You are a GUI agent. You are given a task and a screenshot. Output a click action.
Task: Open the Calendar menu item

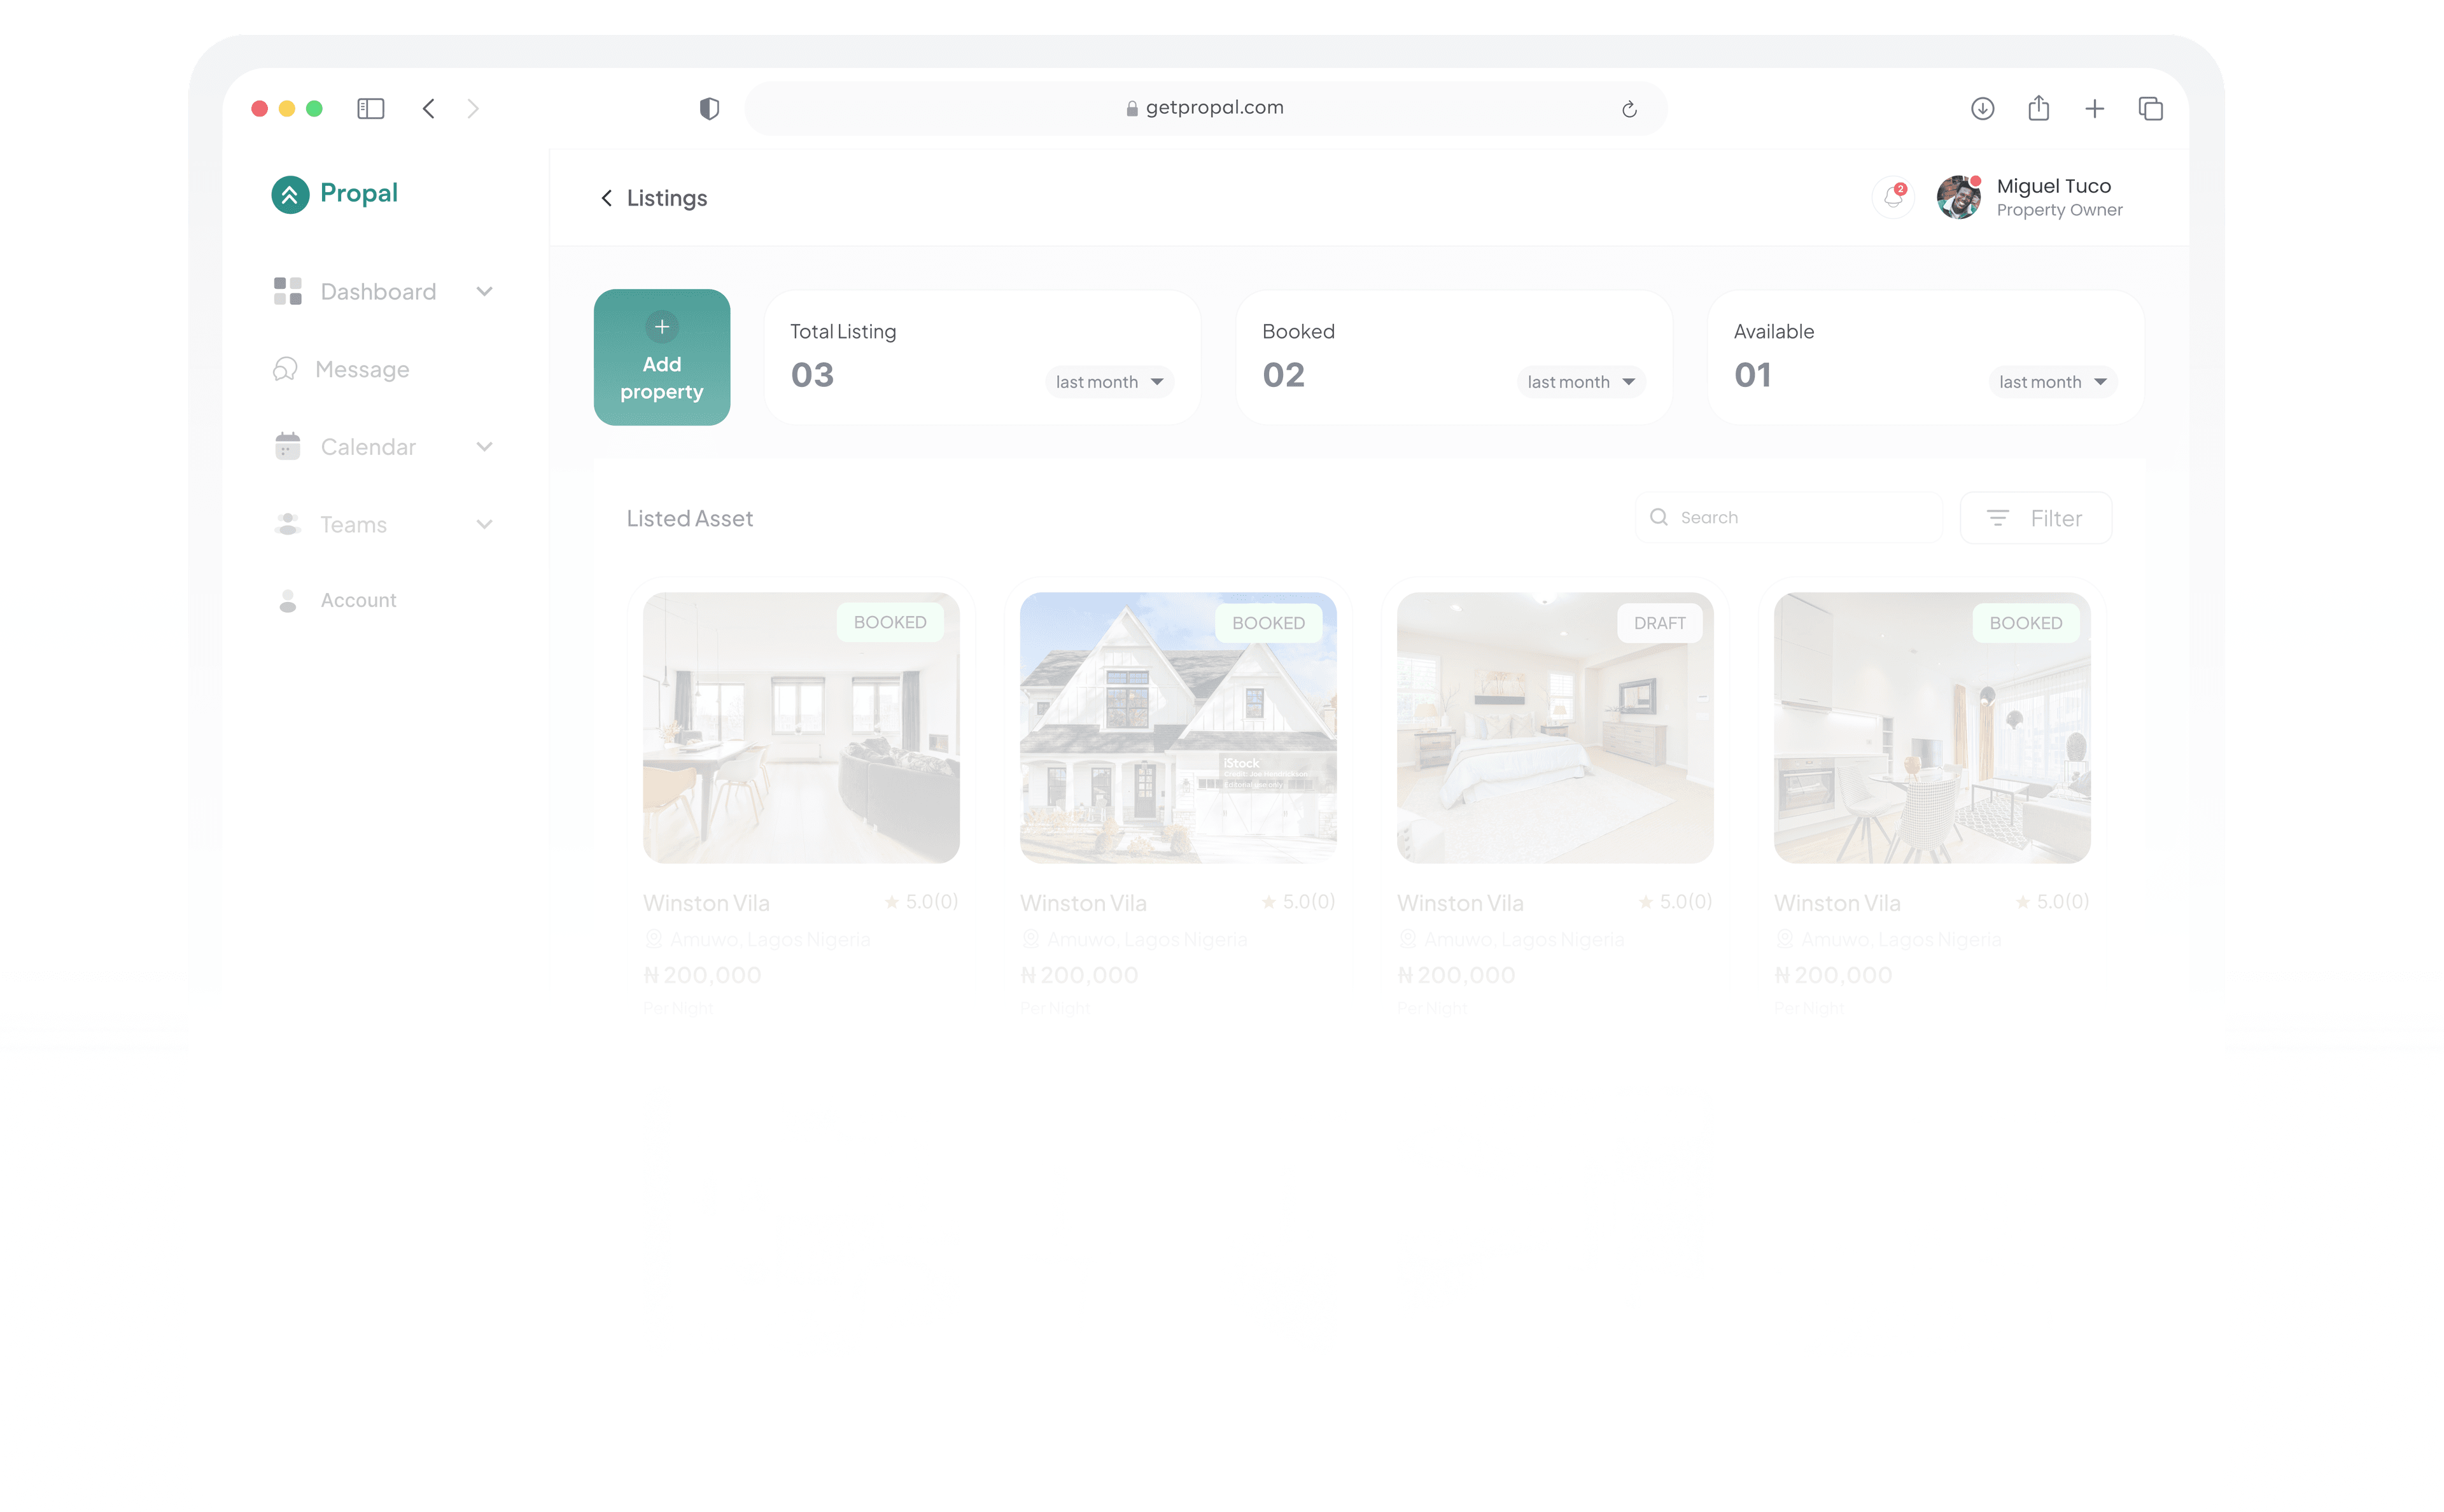point(384,447)
